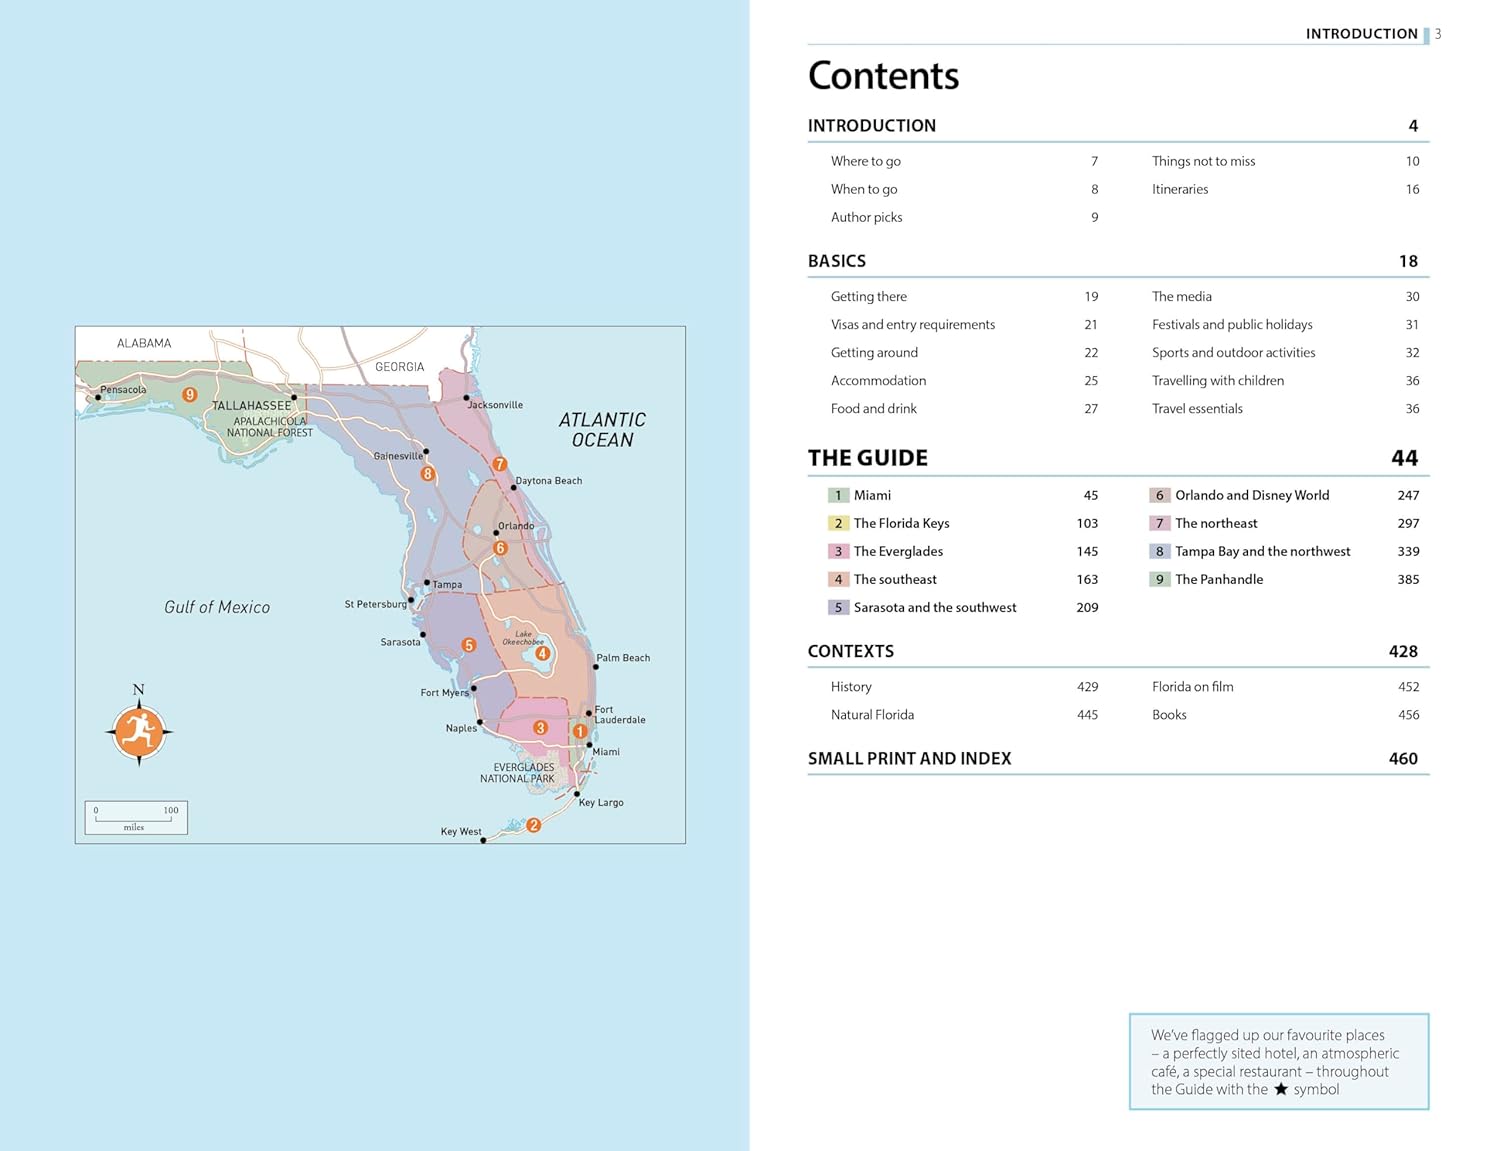Click the orange runner compass icon

139,732
